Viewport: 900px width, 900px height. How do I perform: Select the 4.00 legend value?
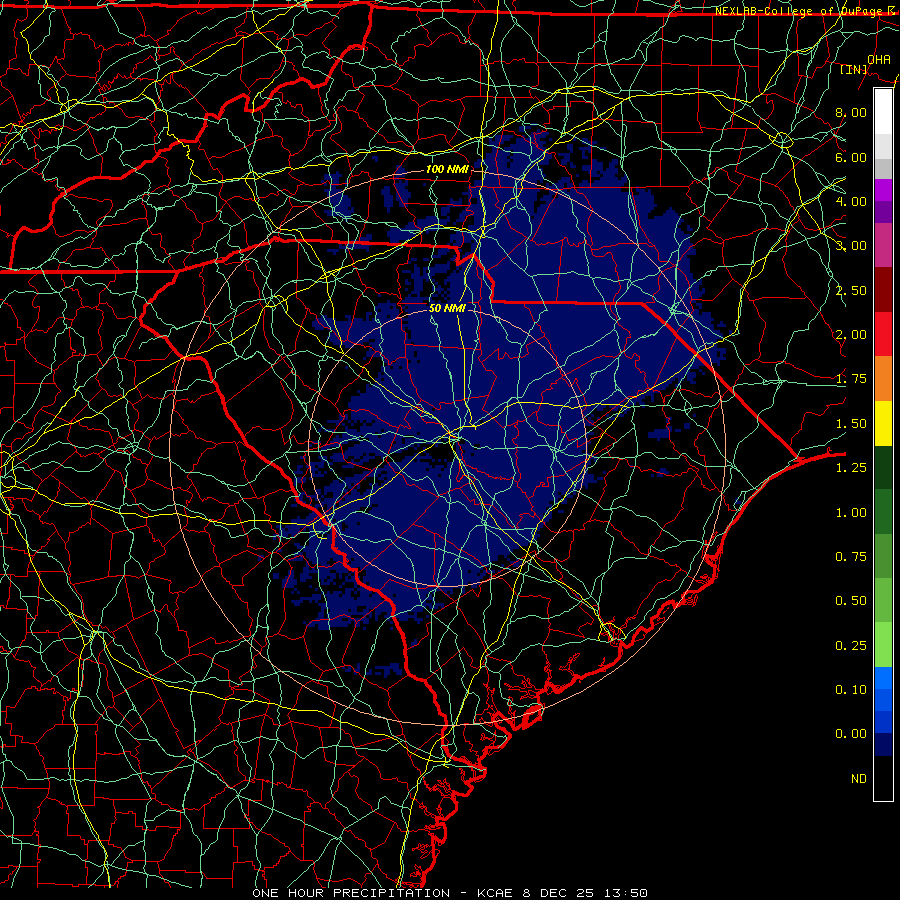tap(851, 201)
